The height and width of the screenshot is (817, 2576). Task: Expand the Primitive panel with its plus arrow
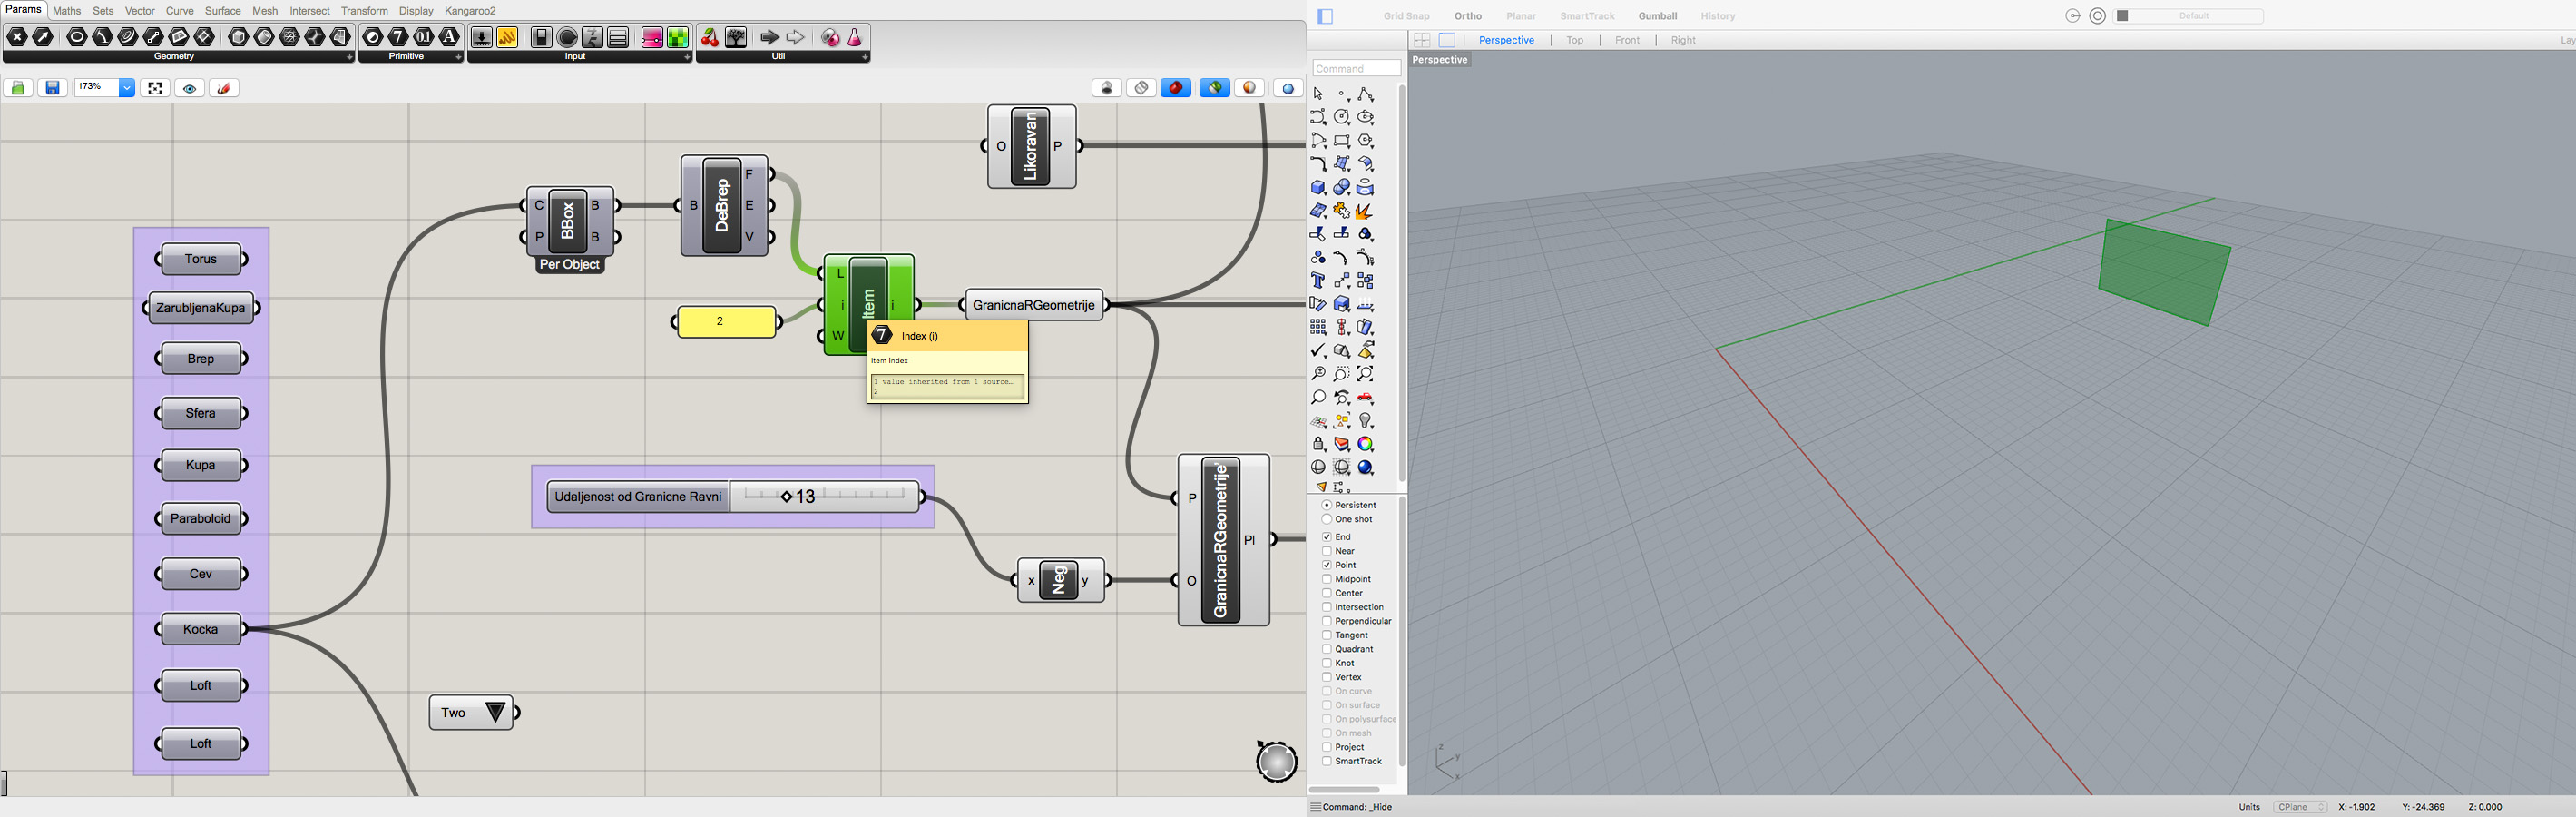[x=458, y=57]
